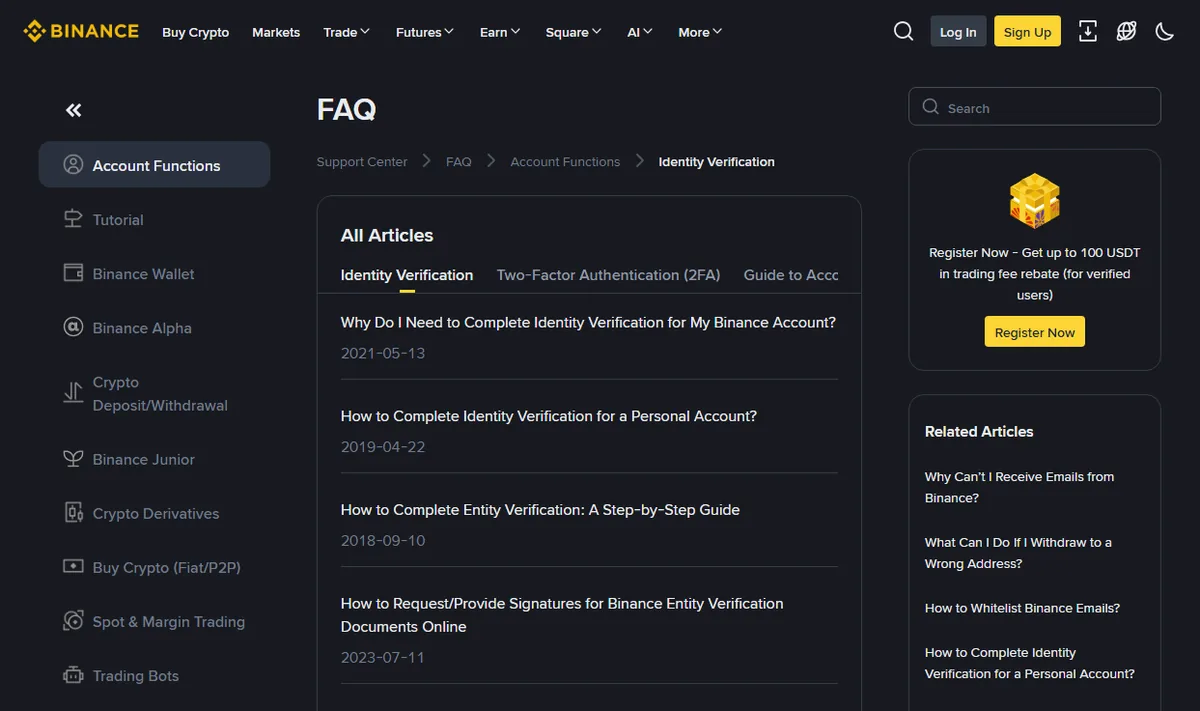Click the Crypto Deposit/Withdrawal icon

pyautogui.click(x=73, y=393)
